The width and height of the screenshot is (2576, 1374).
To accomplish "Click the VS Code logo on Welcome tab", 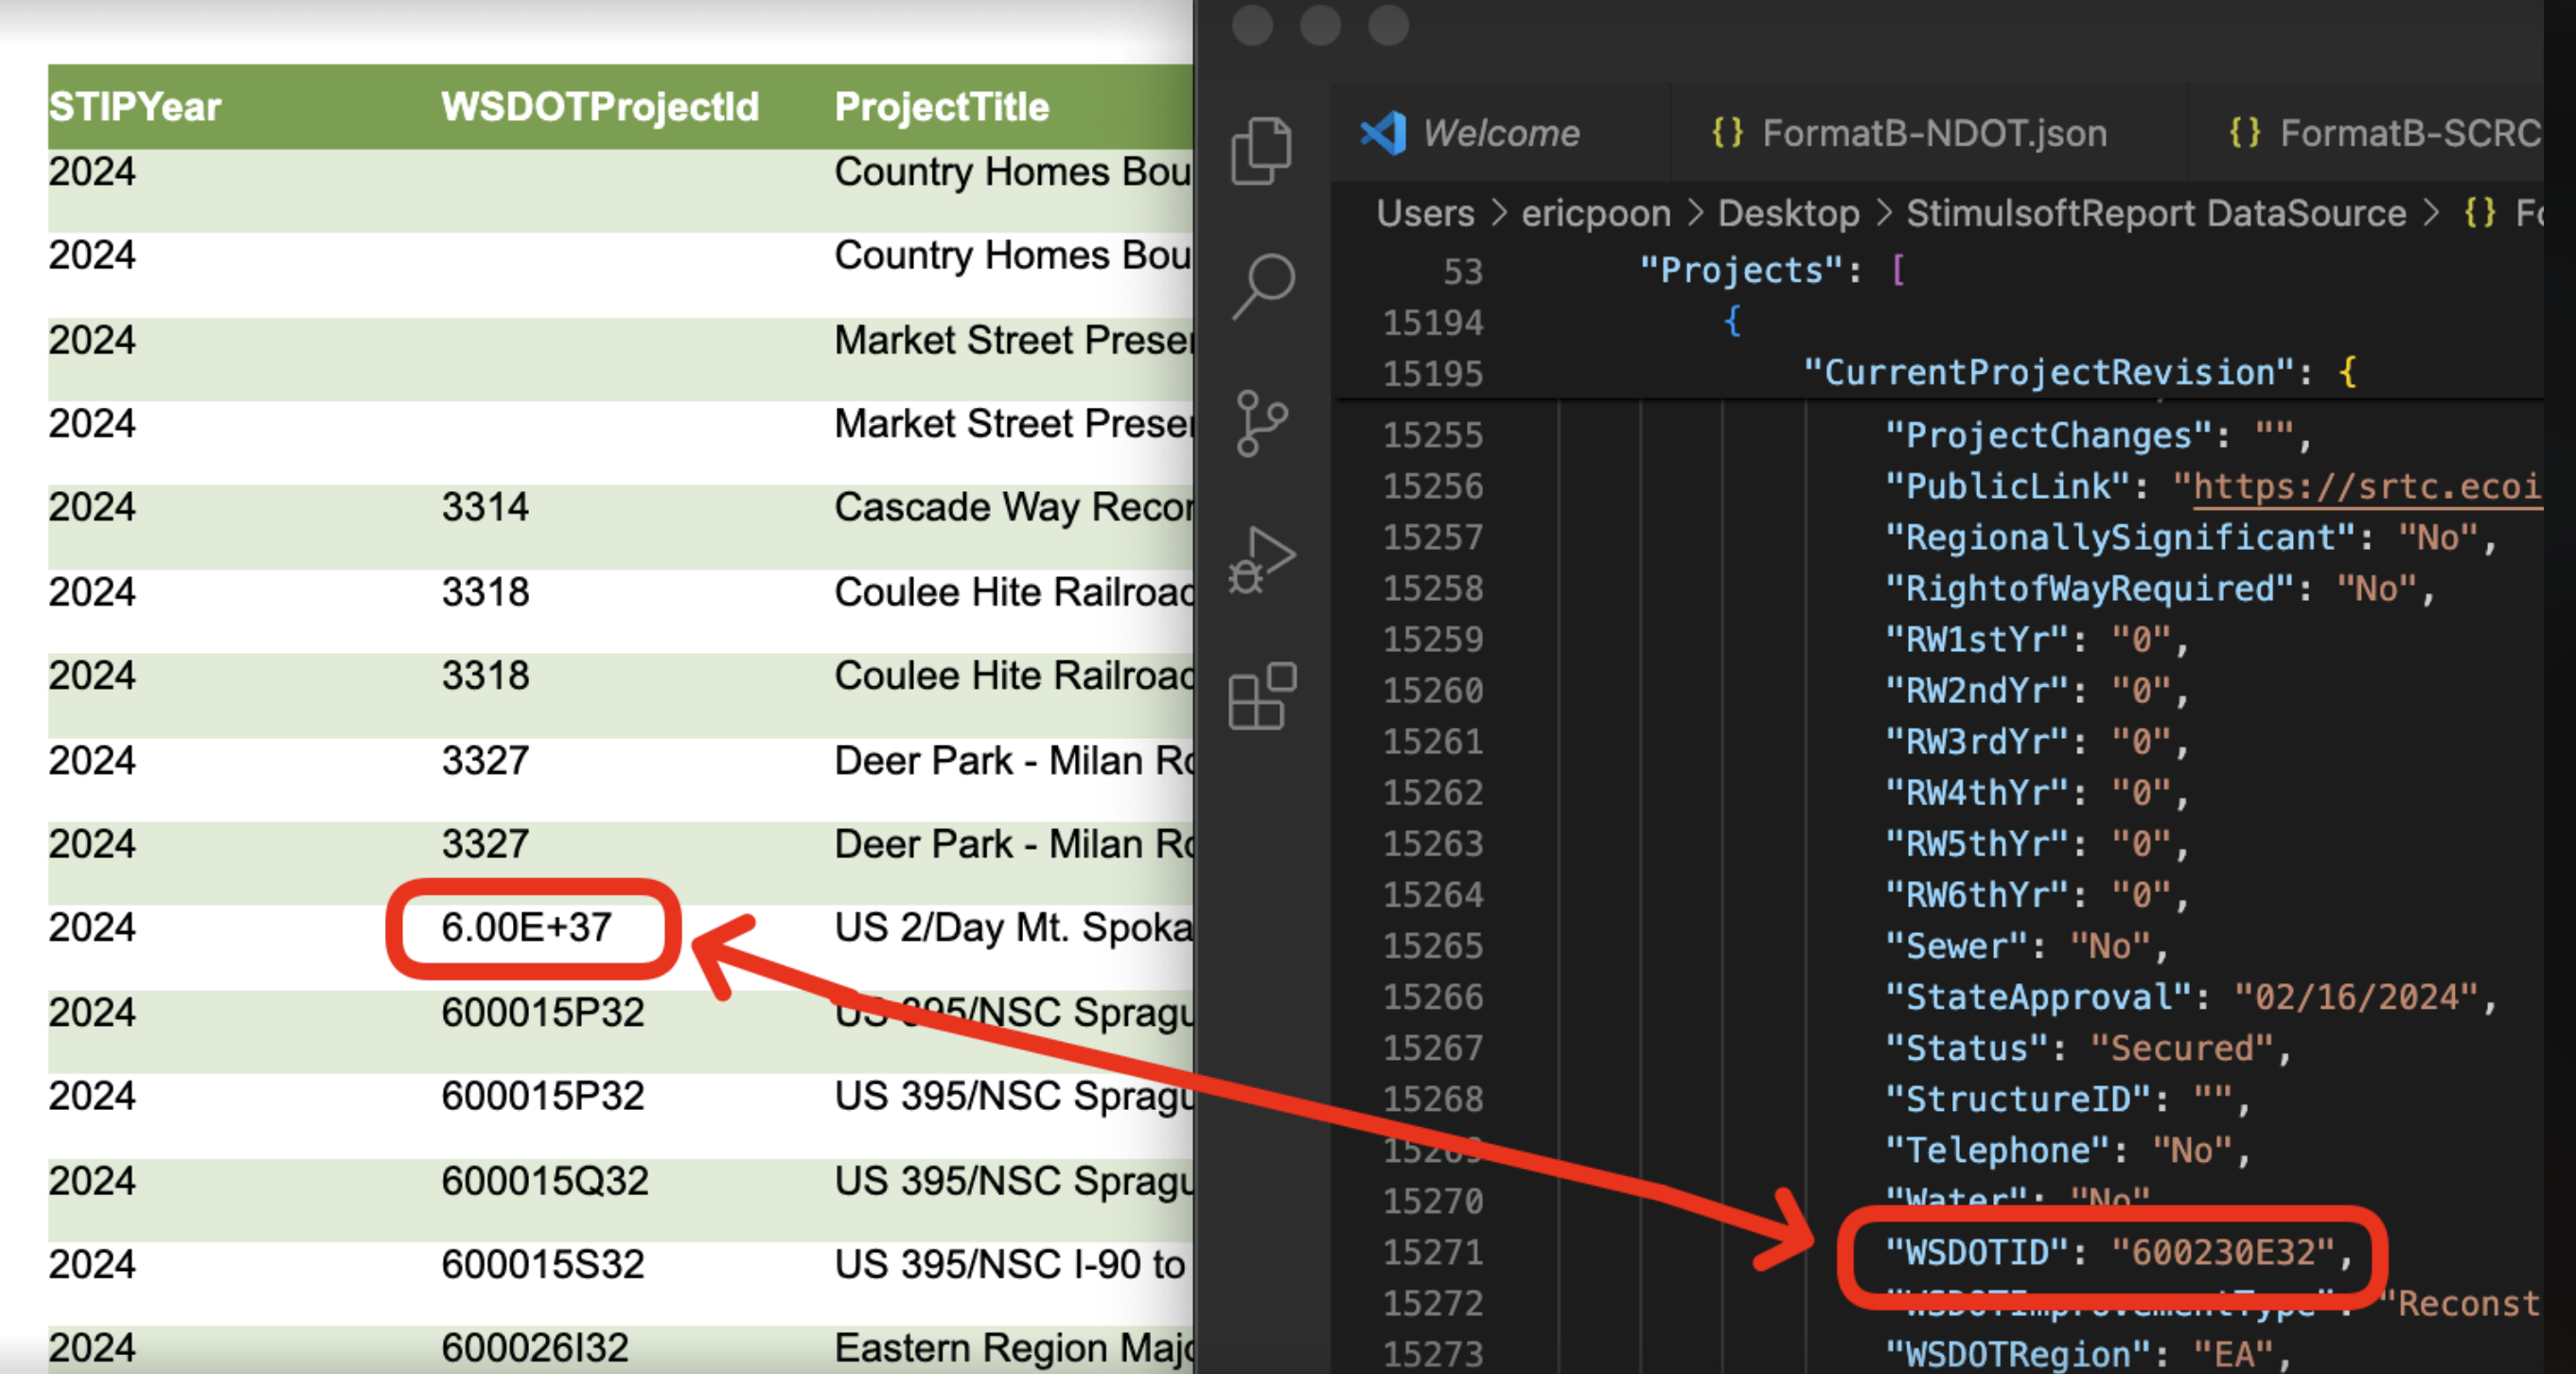I will point(1383,133).
